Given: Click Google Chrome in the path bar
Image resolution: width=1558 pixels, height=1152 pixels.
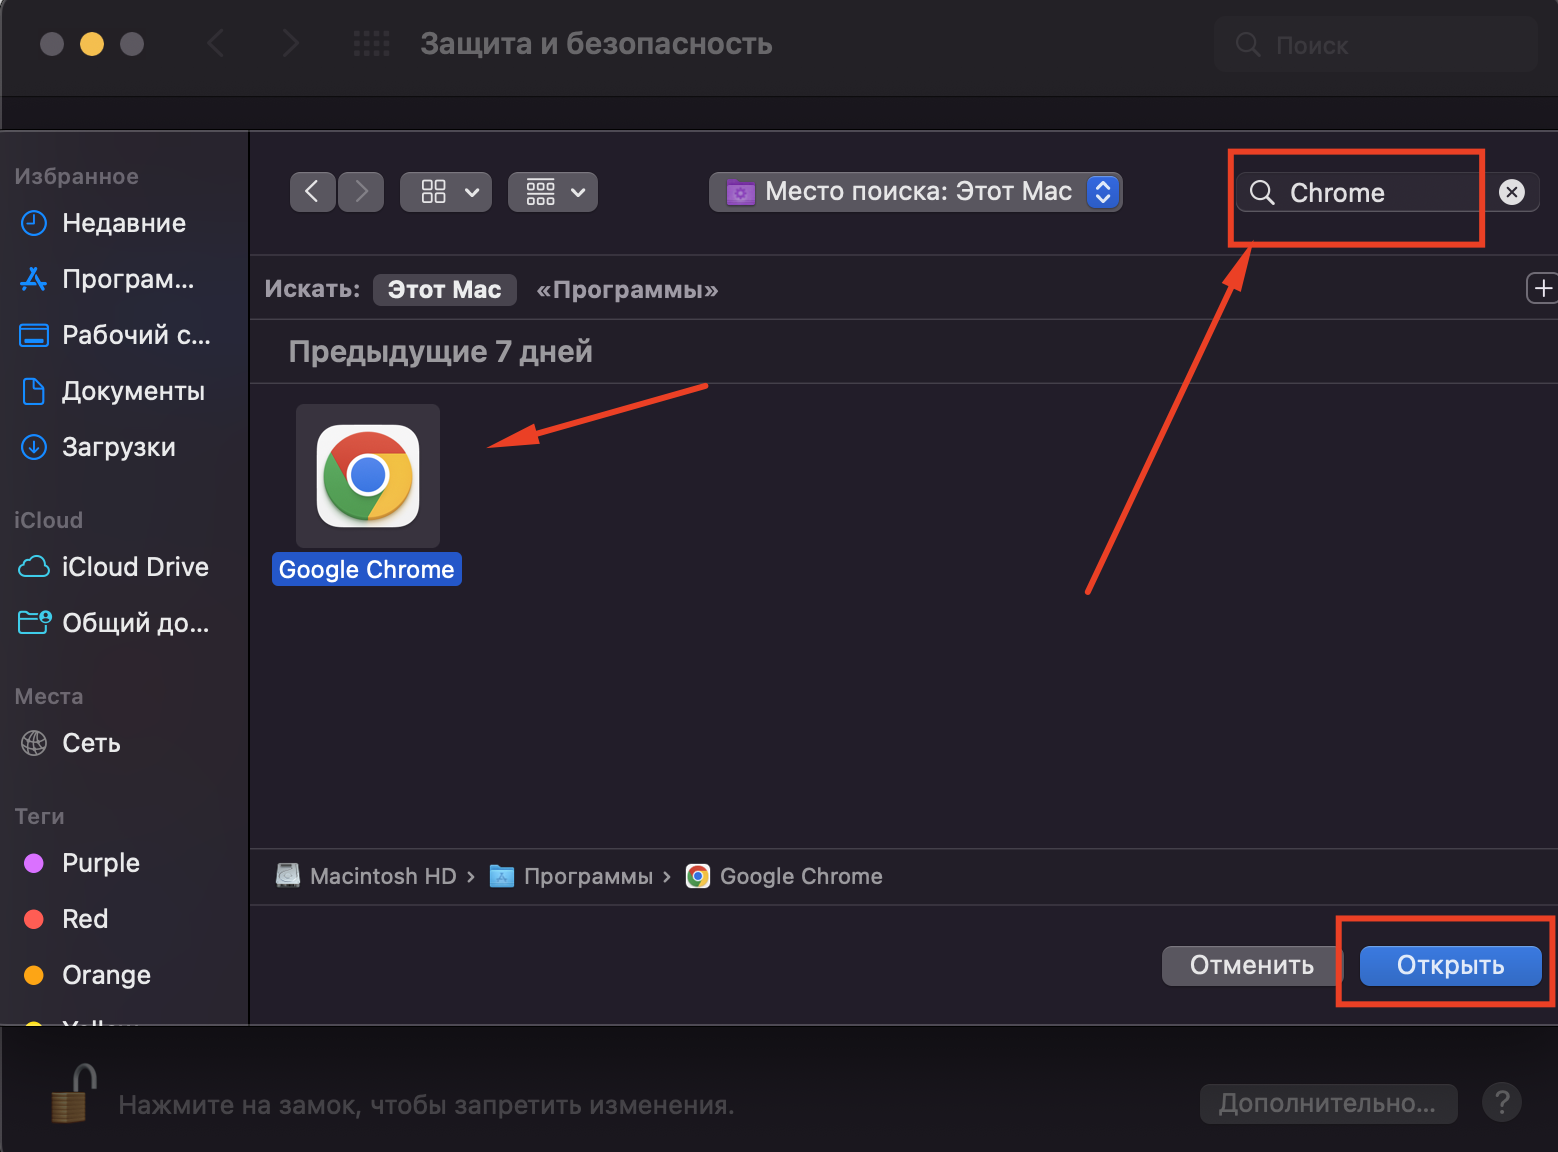Looking at the screenshot, I should [x=784, y=876].
